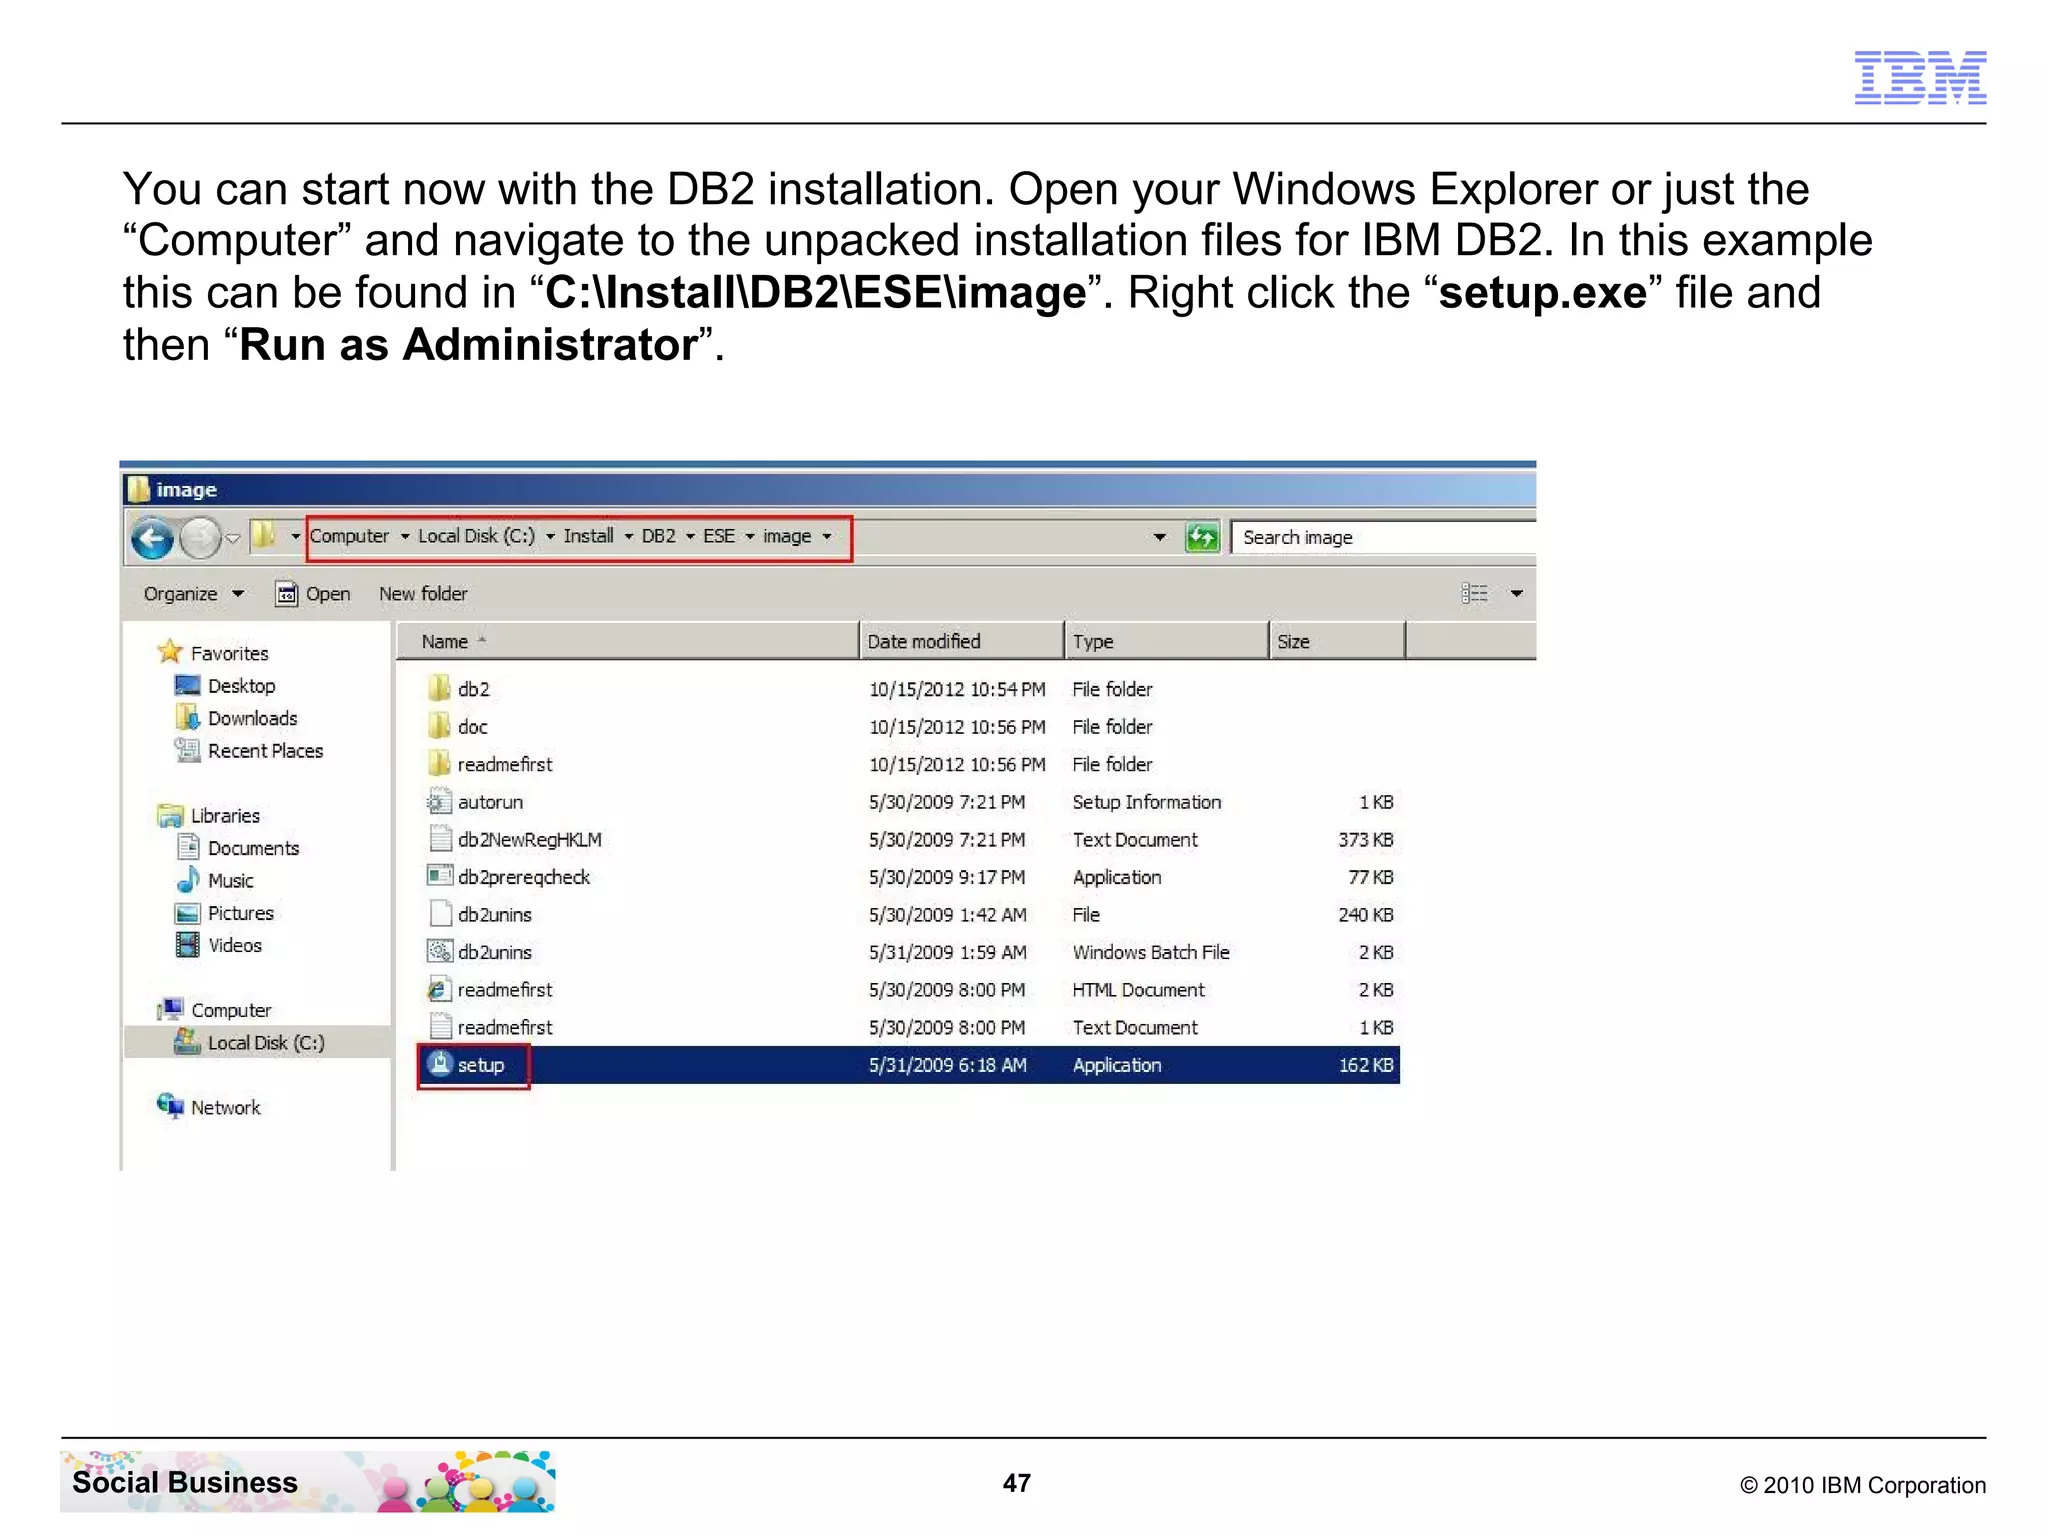Select the autorun file name
Screen dimensions: 2048x1536
pyautogui.click(x=490, y=802)
